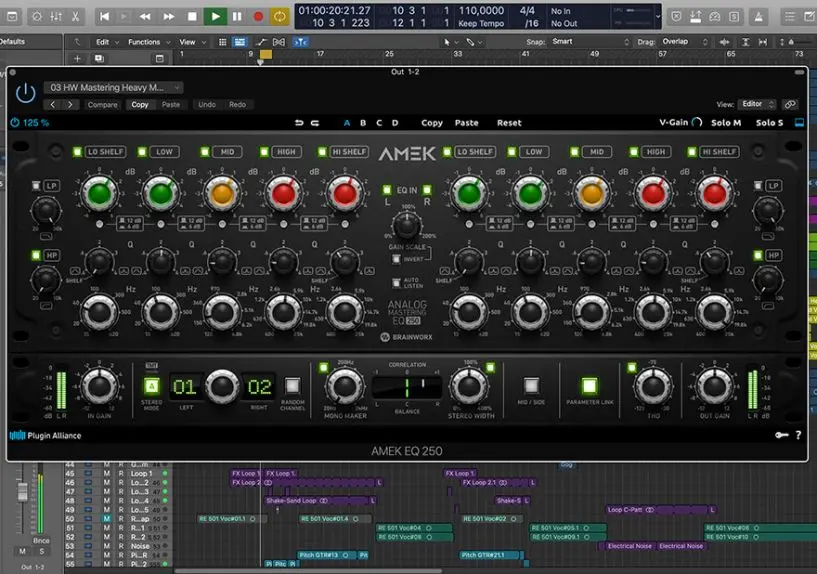Screen dimensions: 817x574
Task: Click the Compare button in plugin header
Action: (x=102, y=105)
